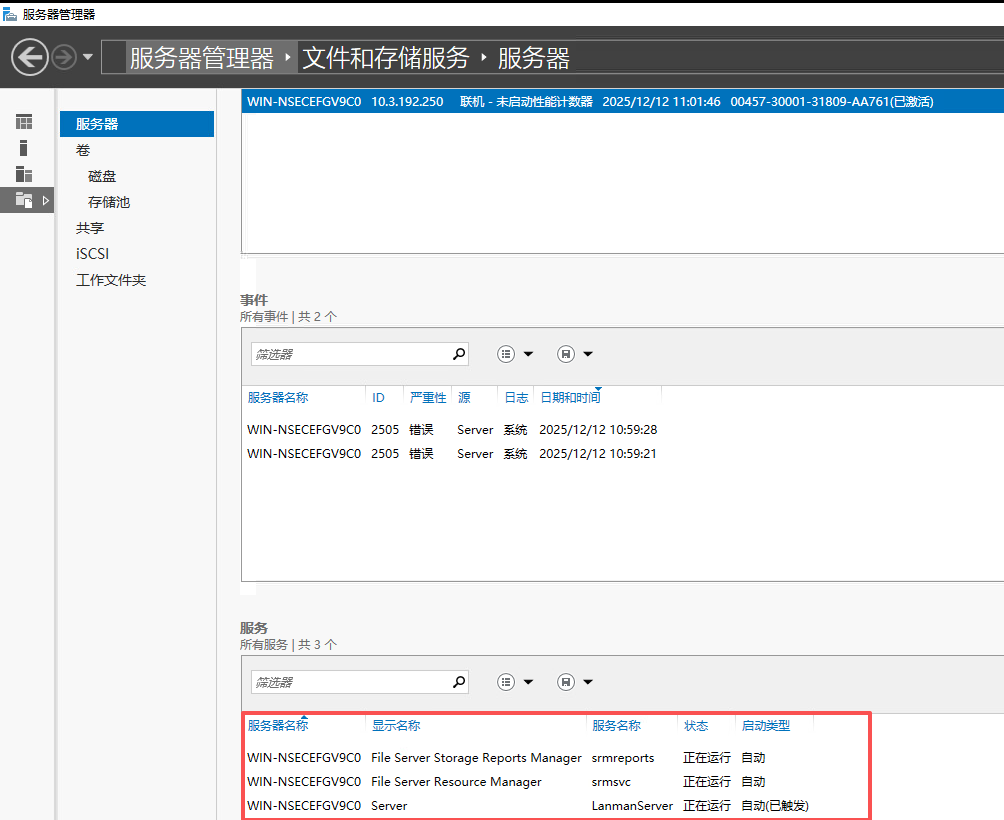1004x820 pixels.
Task: Select 卷 in the navigation pane
Action: (x=83, y=150)
